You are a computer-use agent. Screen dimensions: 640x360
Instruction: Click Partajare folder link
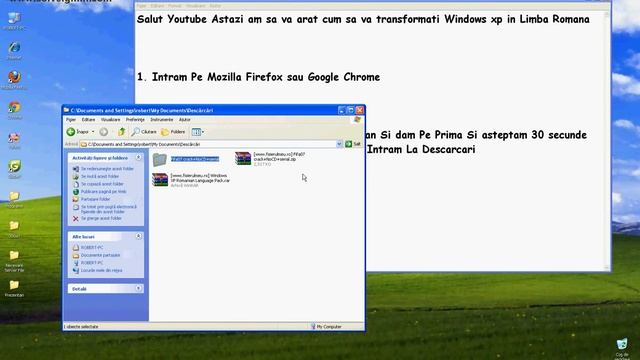coord(96,199)
